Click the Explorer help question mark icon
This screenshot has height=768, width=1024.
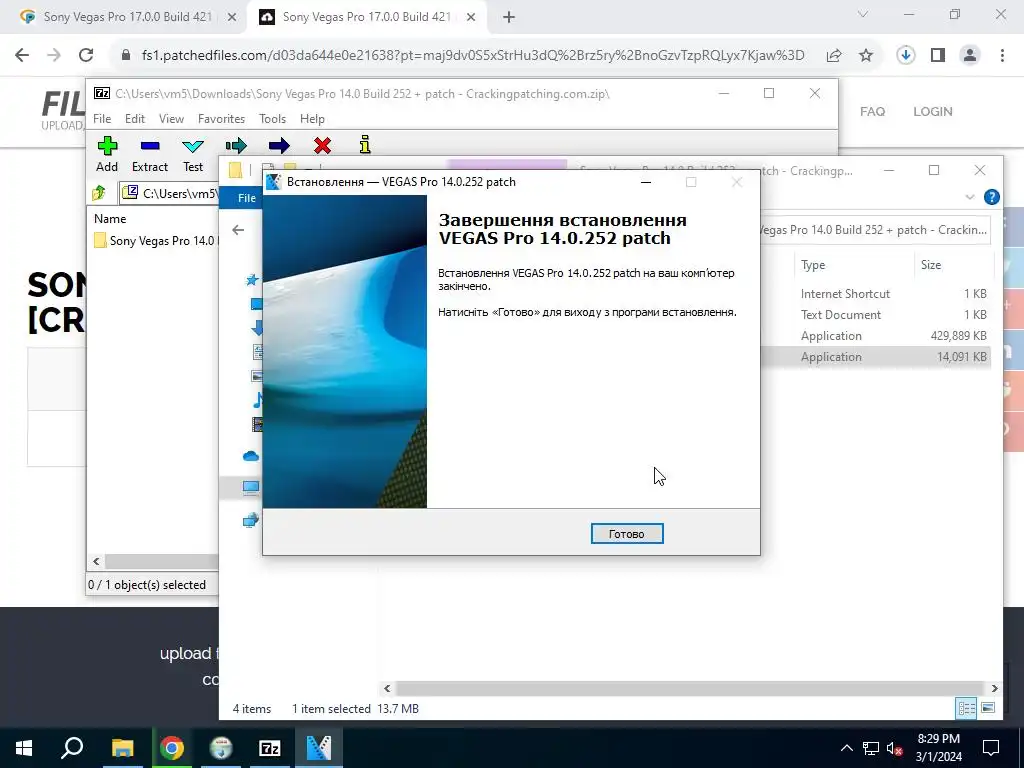(x=991, y=197)
